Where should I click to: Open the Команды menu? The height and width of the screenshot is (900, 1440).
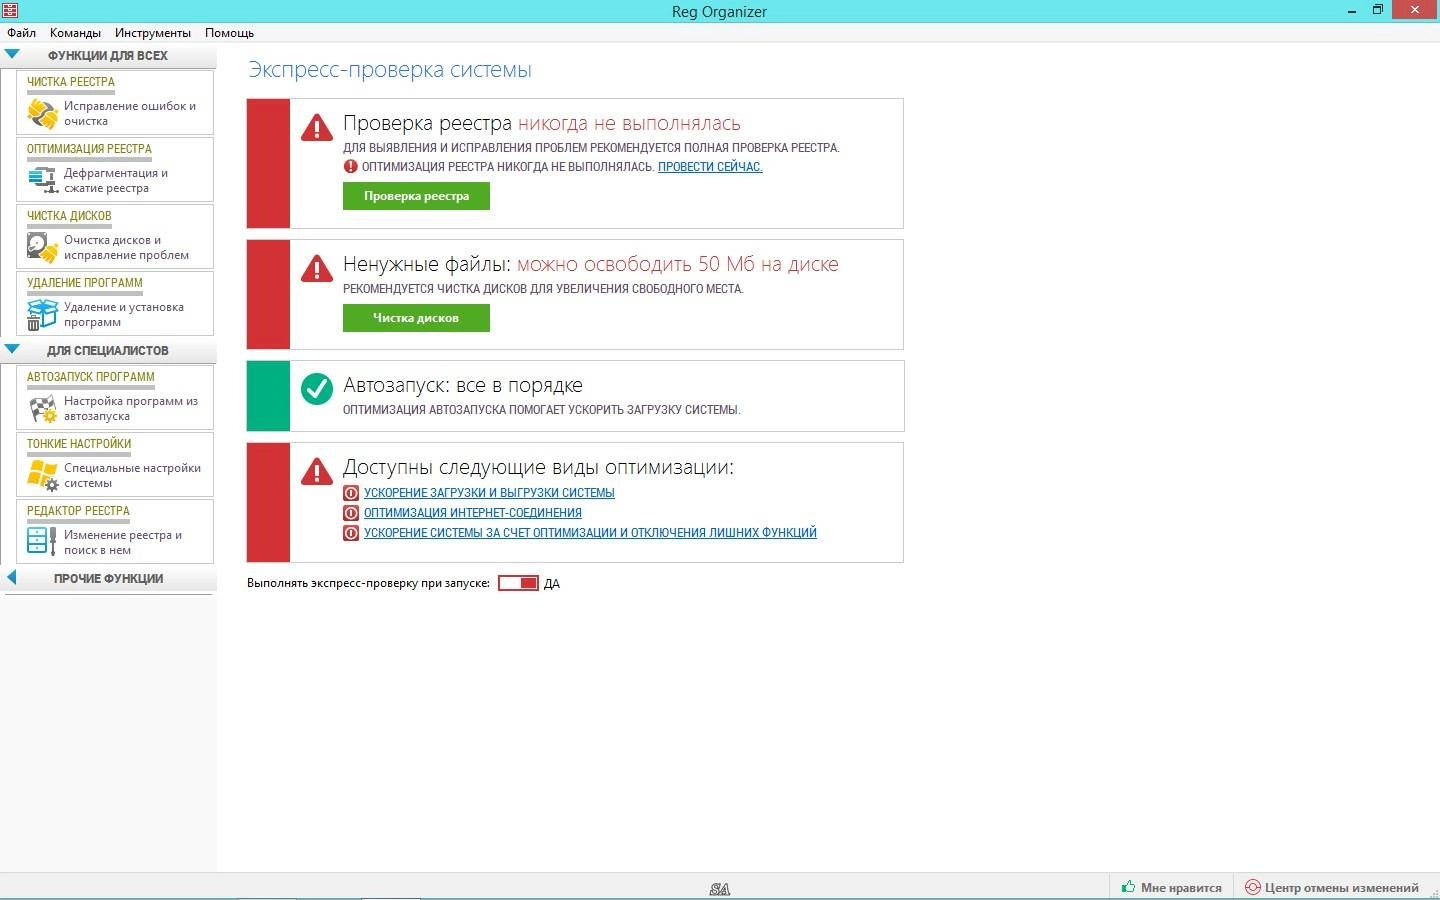coord(75,33)
